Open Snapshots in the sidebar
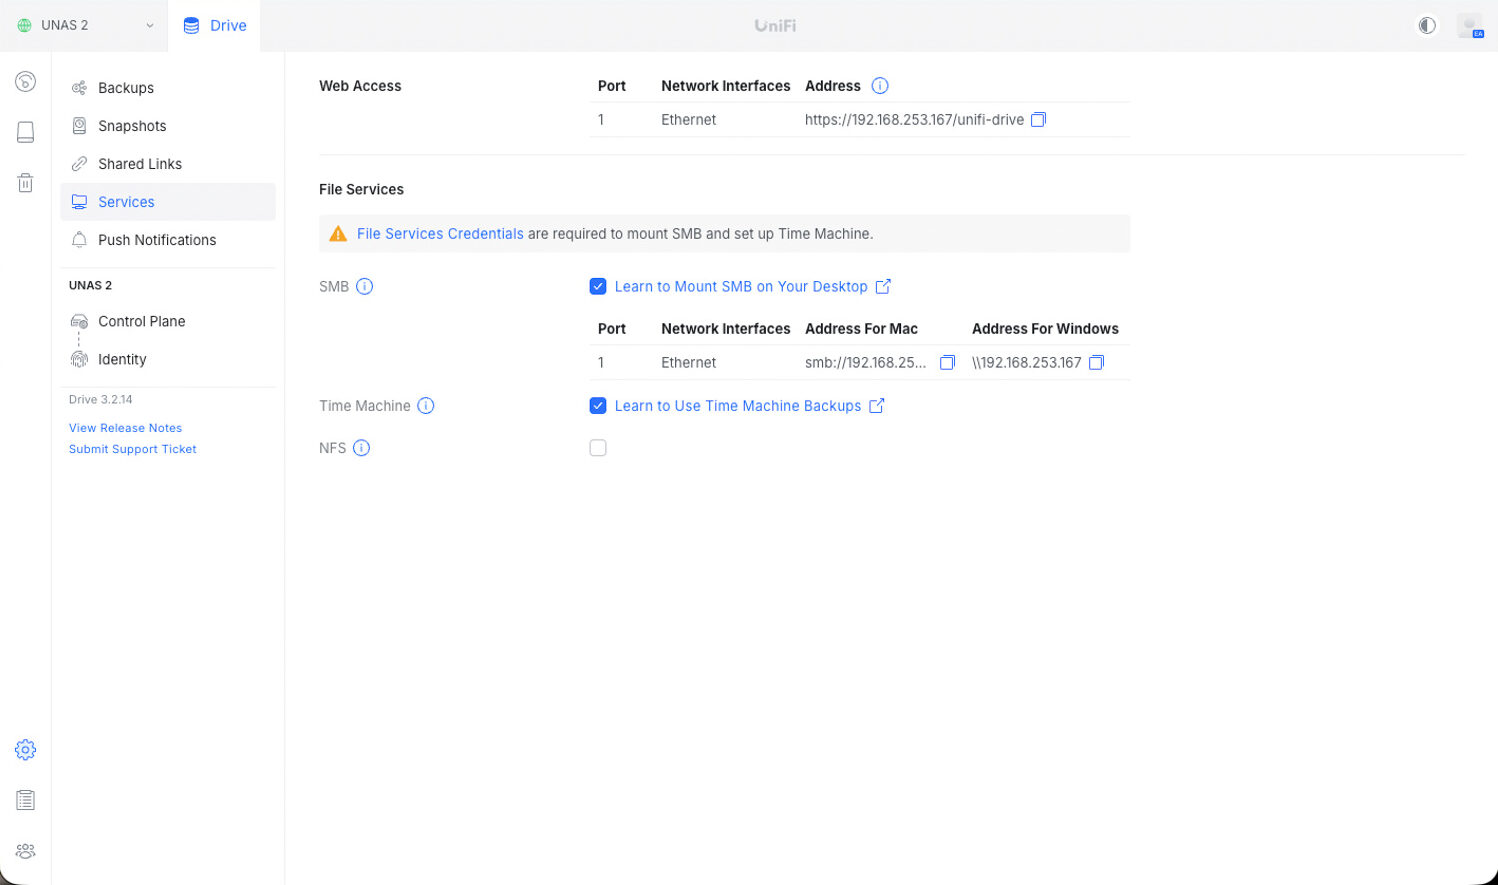Screen dimensions: 1498x885 tap(132, 126)
